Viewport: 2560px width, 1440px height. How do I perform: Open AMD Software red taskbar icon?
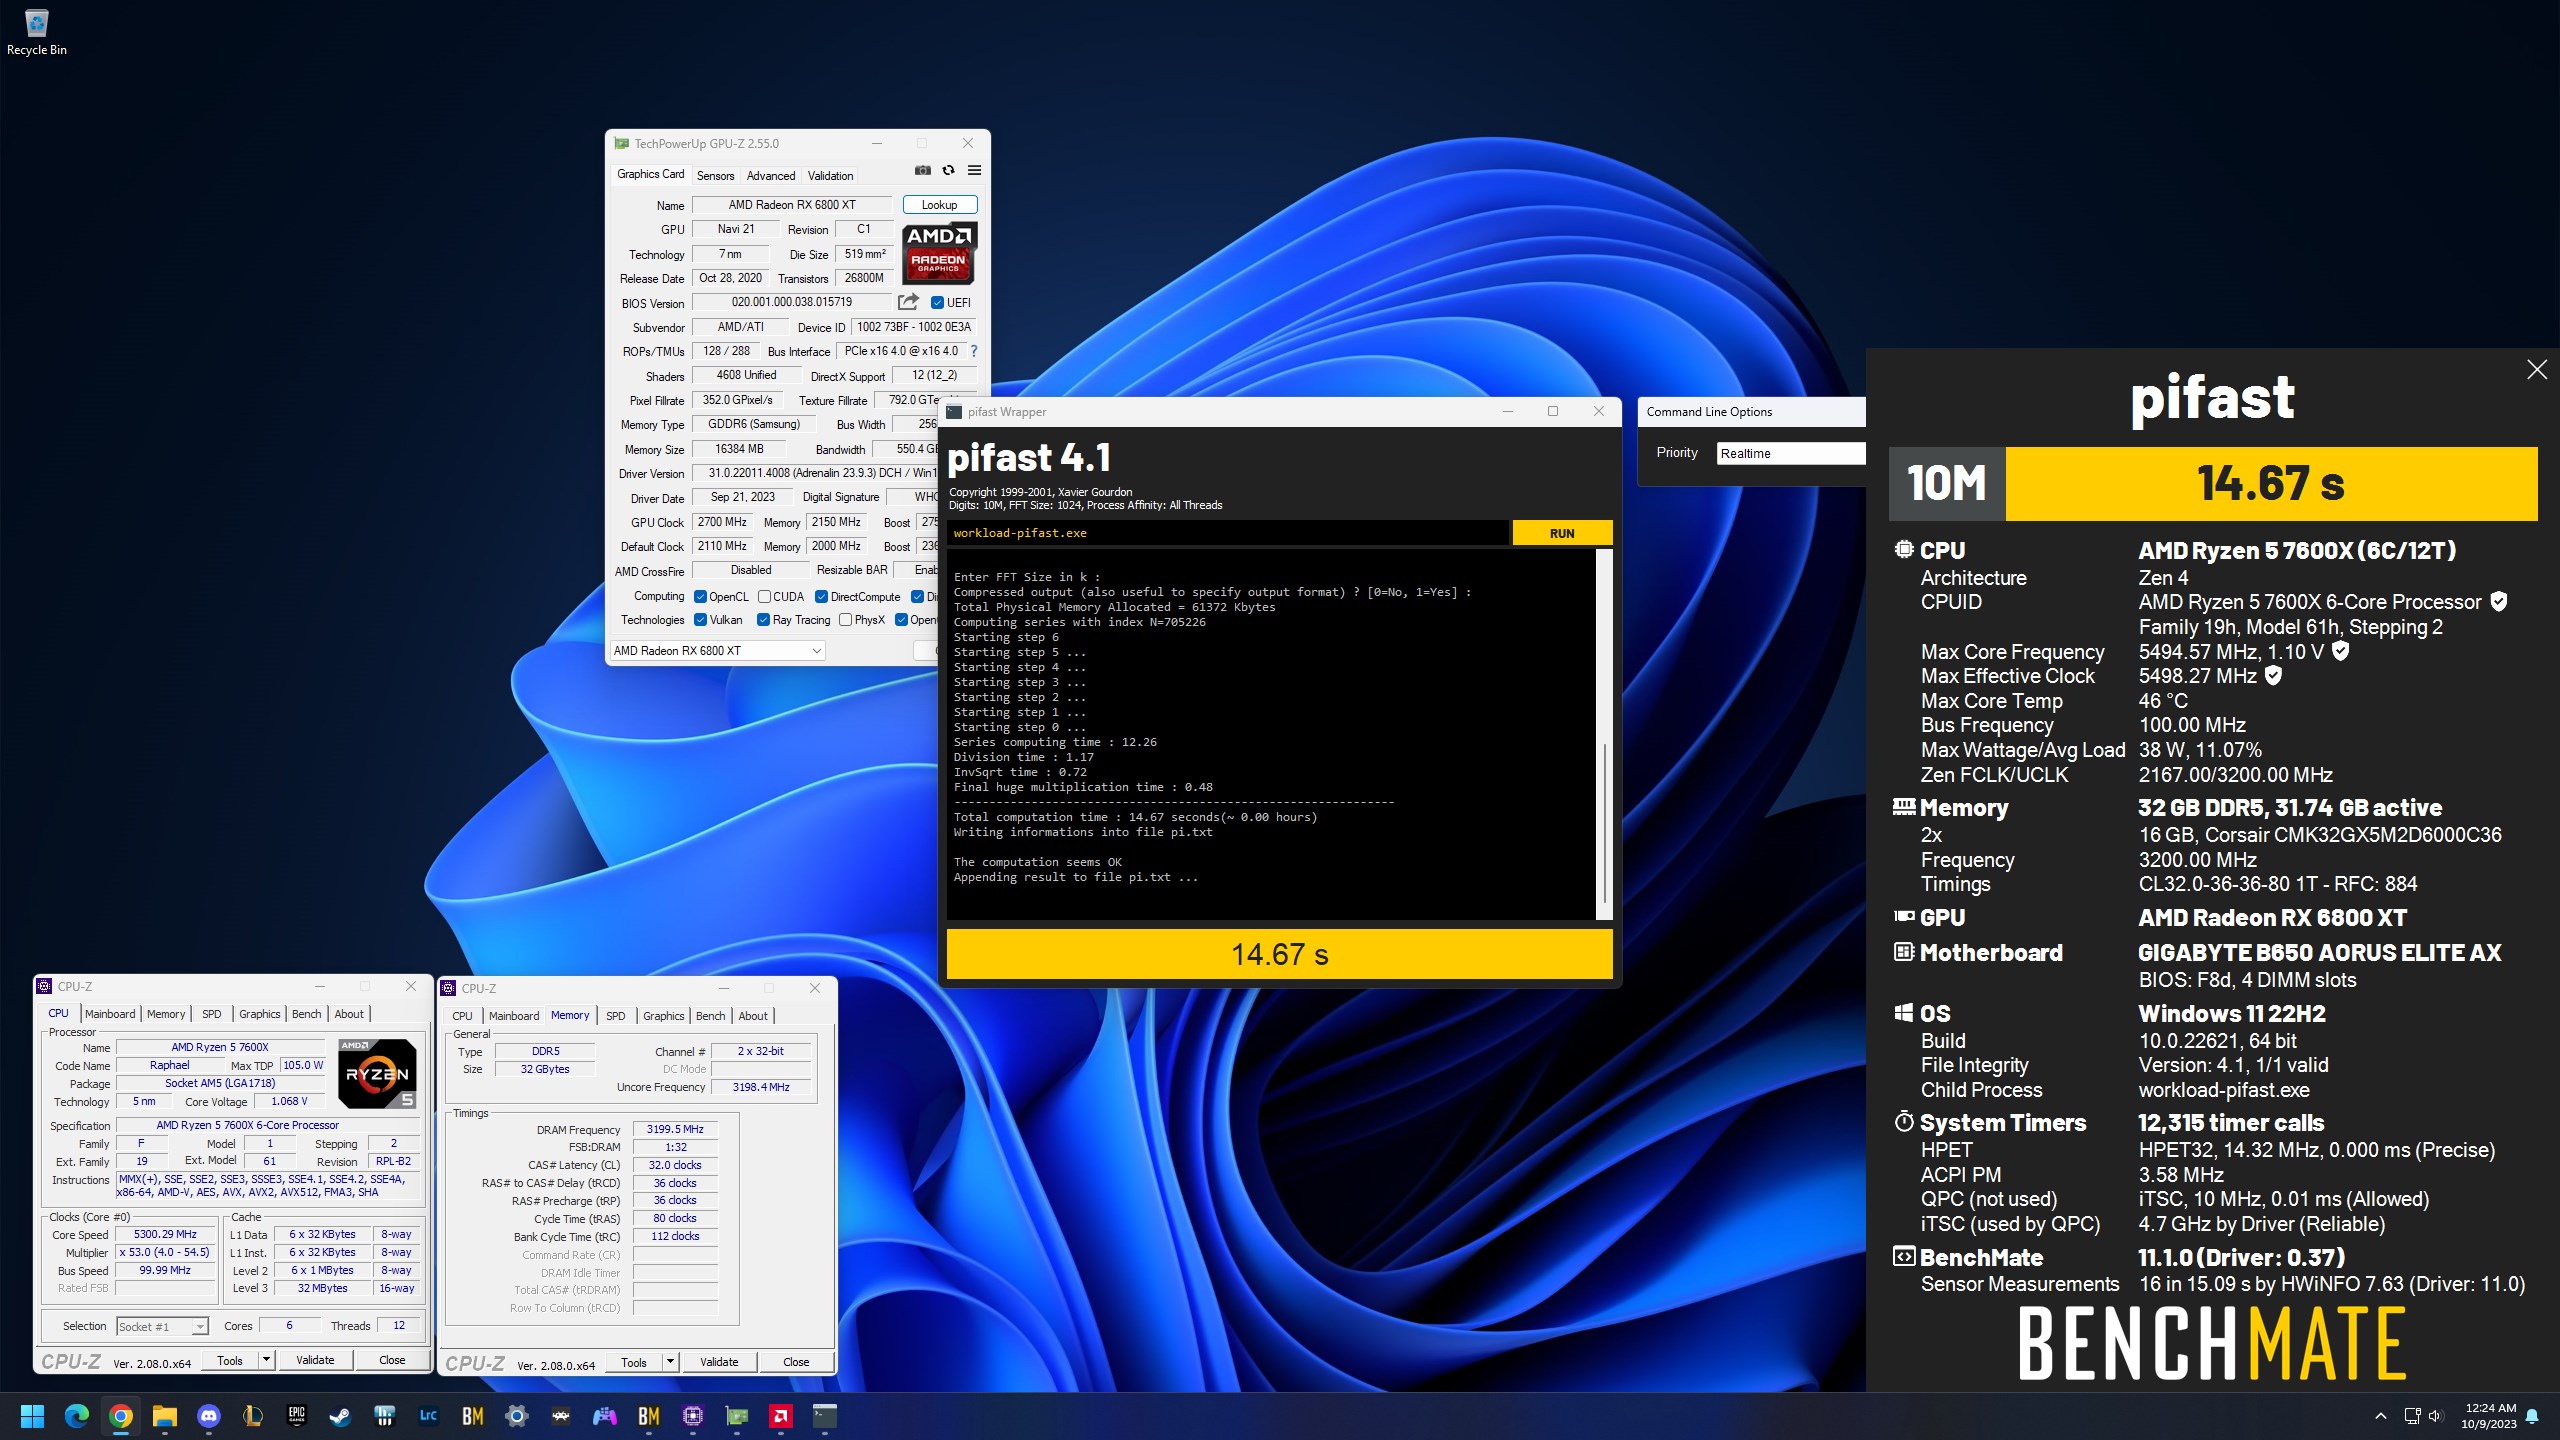tap(780, 1416)
